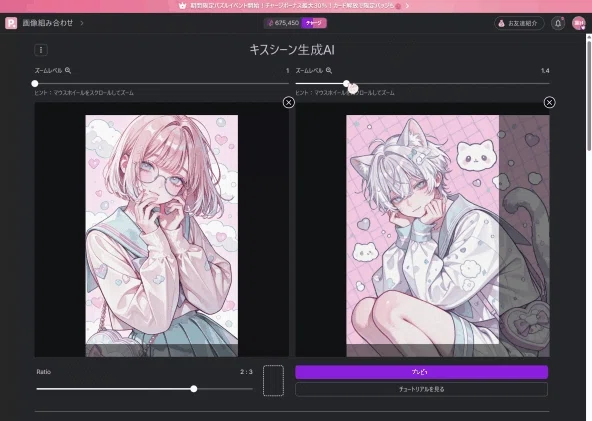Screen dimensions: 592x421
Task: Open the 画像組み合わせ breadcrumb
Action: [48, 23]
